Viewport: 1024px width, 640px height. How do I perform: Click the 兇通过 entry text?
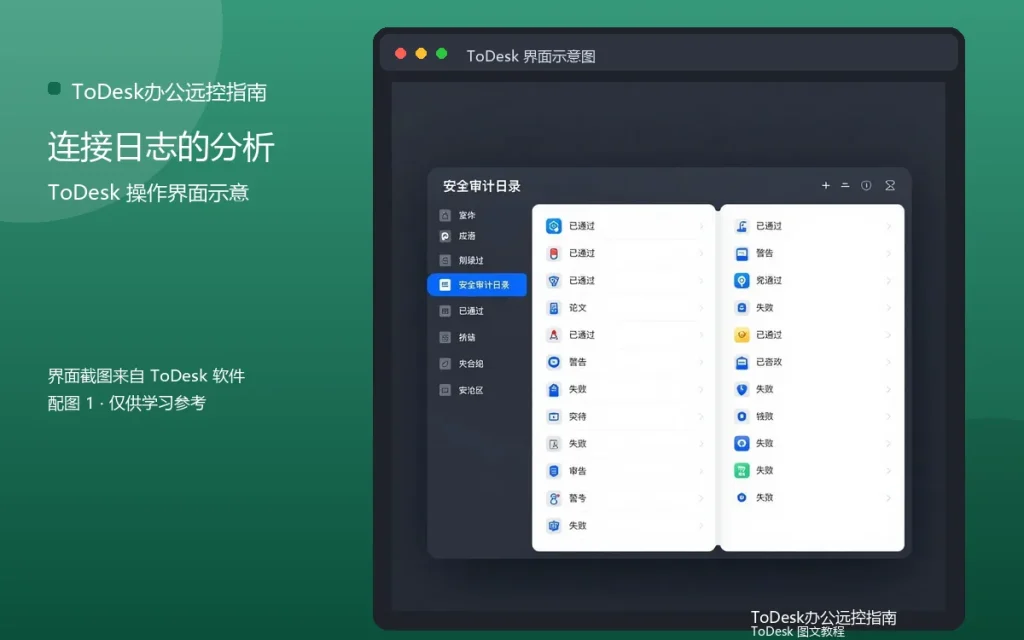pyautogui.click(x=769, y=280)
